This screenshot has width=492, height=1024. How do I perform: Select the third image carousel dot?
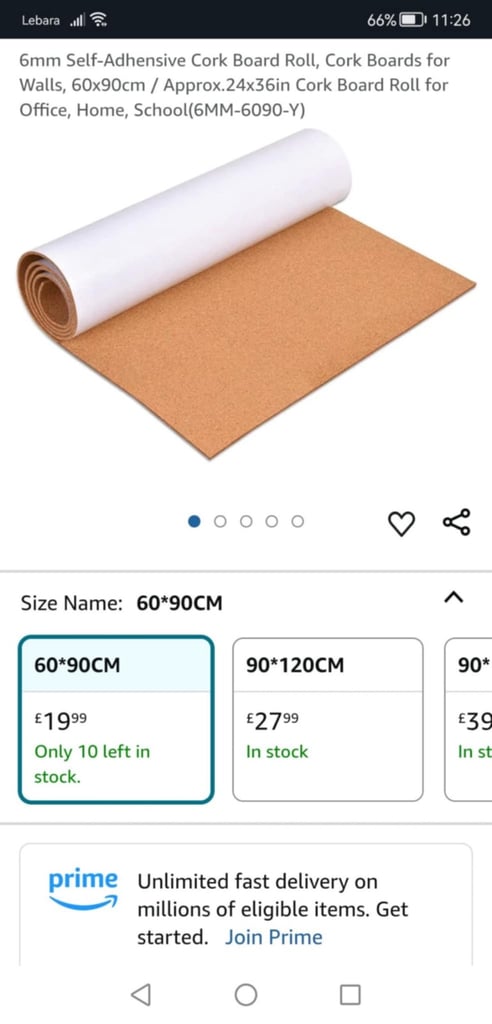click(246, 521)
